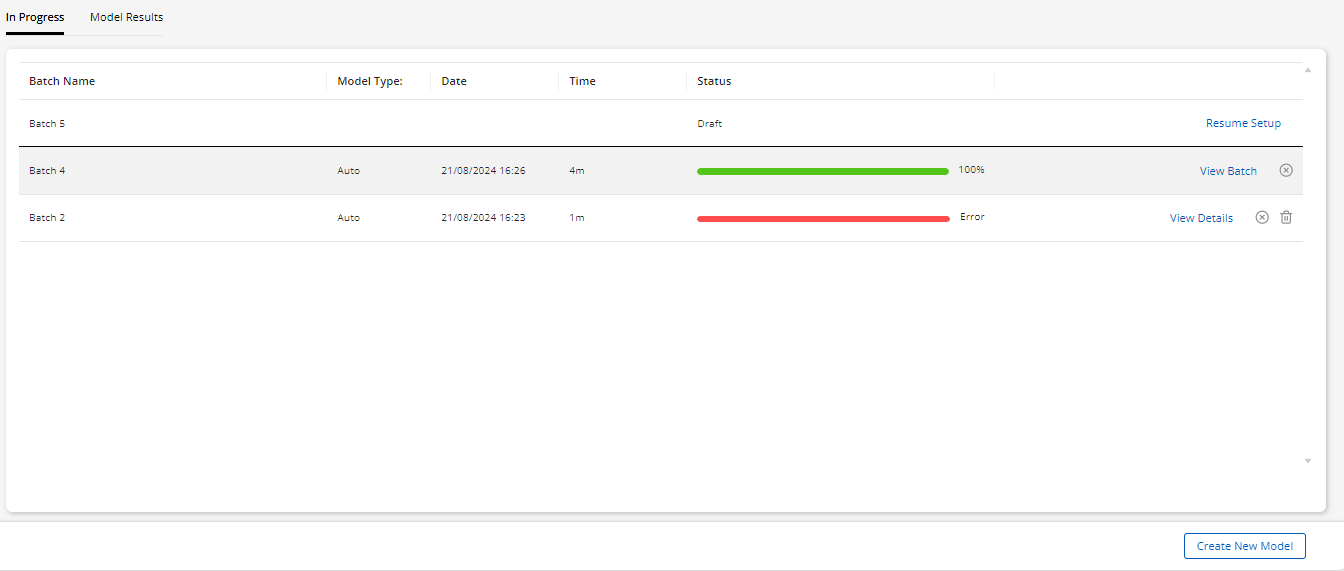This screenshot has height=571, width=1344.
Task: Click the cancel icon for Batch 4
Action: point(1286,170)
